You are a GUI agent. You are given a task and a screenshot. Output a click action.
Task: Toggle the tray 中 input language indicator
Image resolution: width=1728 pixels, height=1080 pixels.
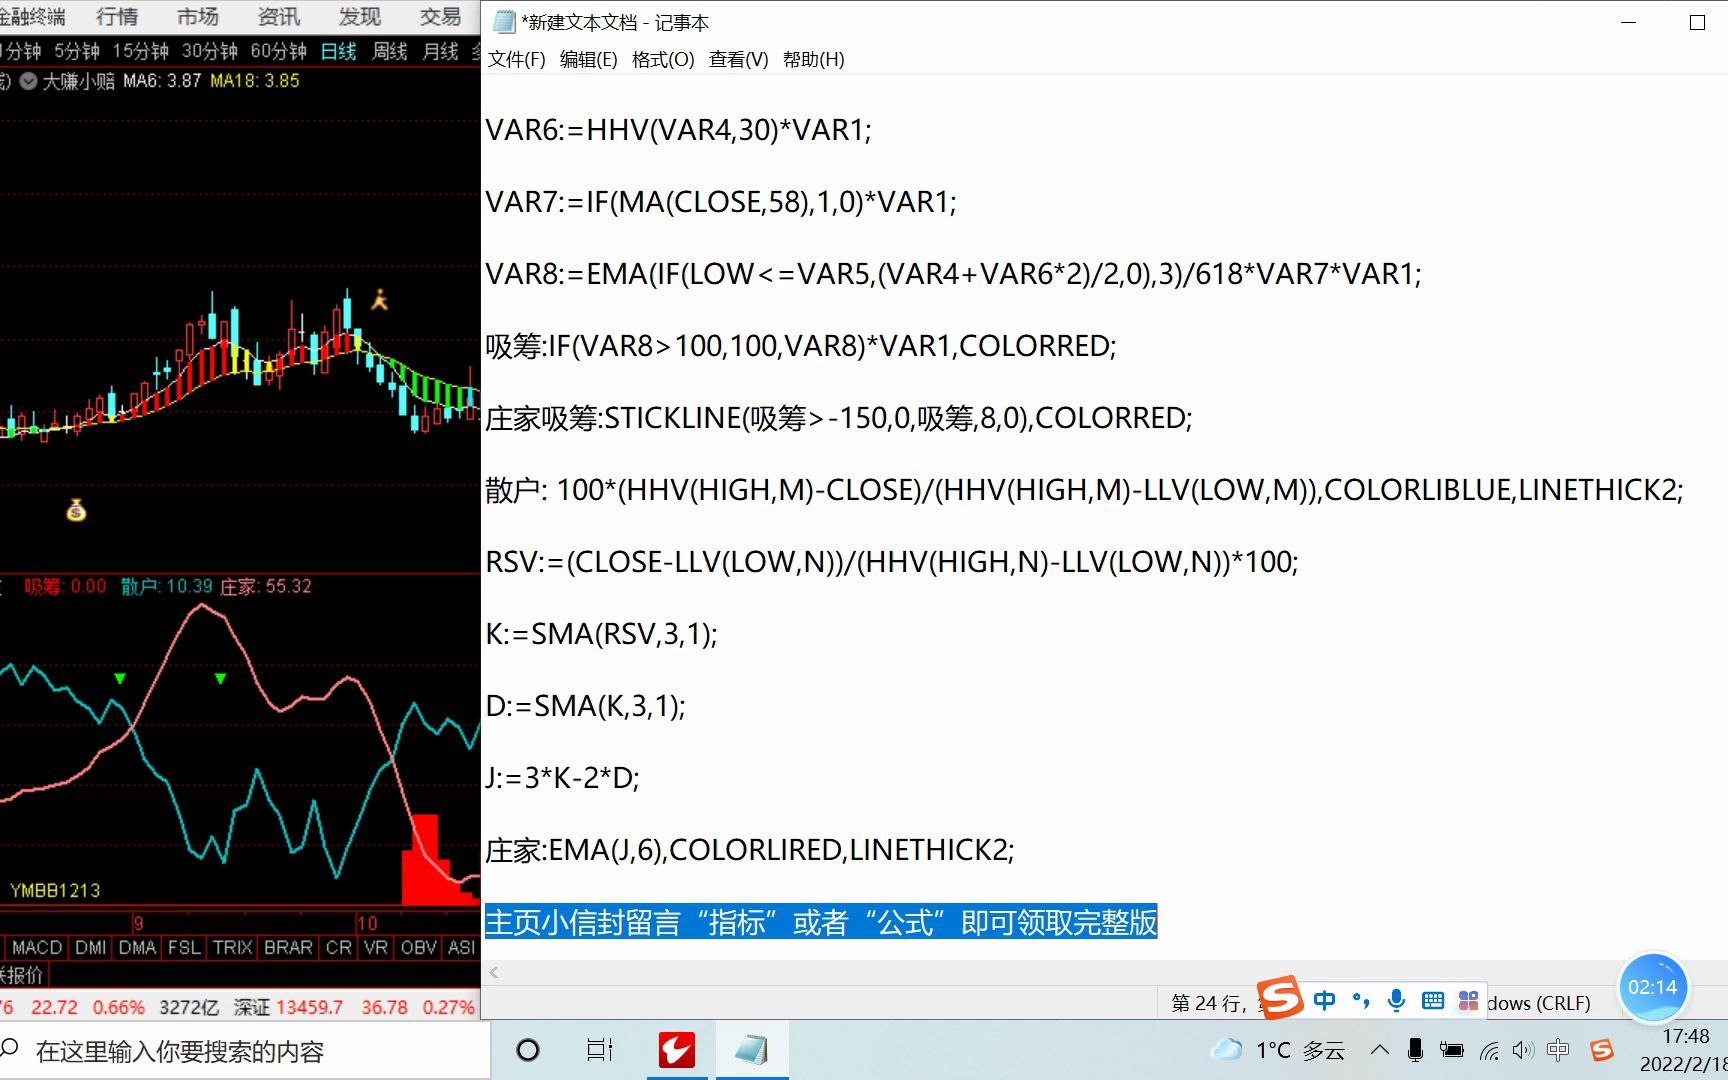[x=1558, y=1050]
